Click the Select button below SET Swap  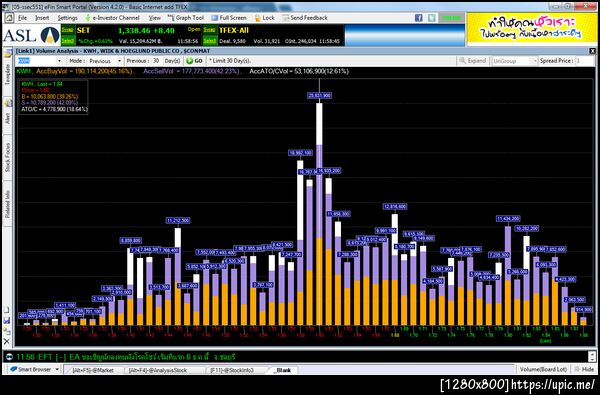click(68, 40)
